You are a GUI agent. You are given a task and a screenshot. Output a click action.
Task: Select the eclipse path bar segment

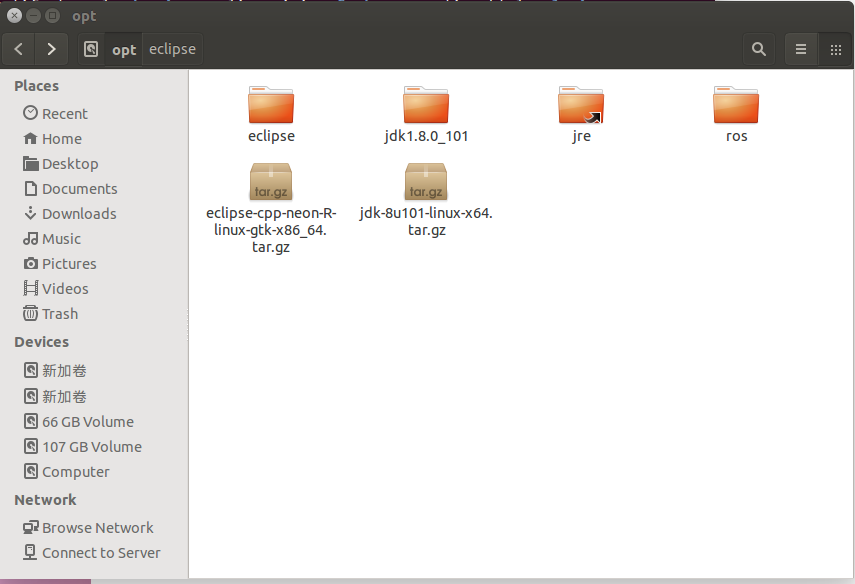172,49
